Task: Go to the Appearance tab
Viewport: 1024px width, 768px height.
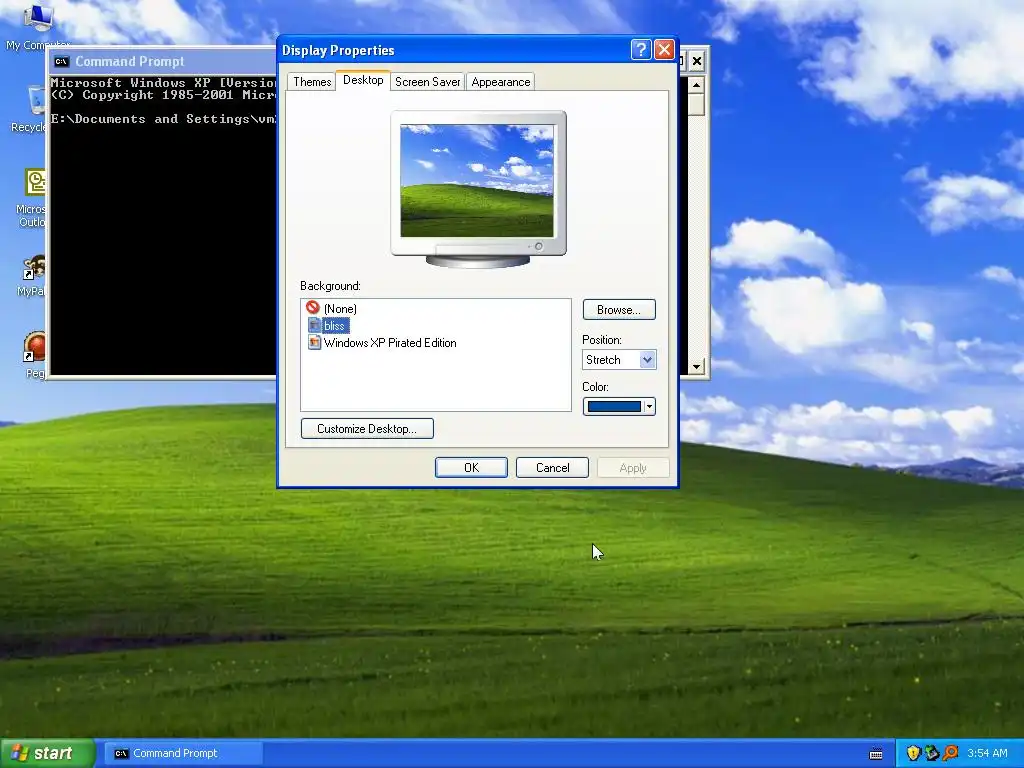Action: pyautogui.click(x=501, y=82)
